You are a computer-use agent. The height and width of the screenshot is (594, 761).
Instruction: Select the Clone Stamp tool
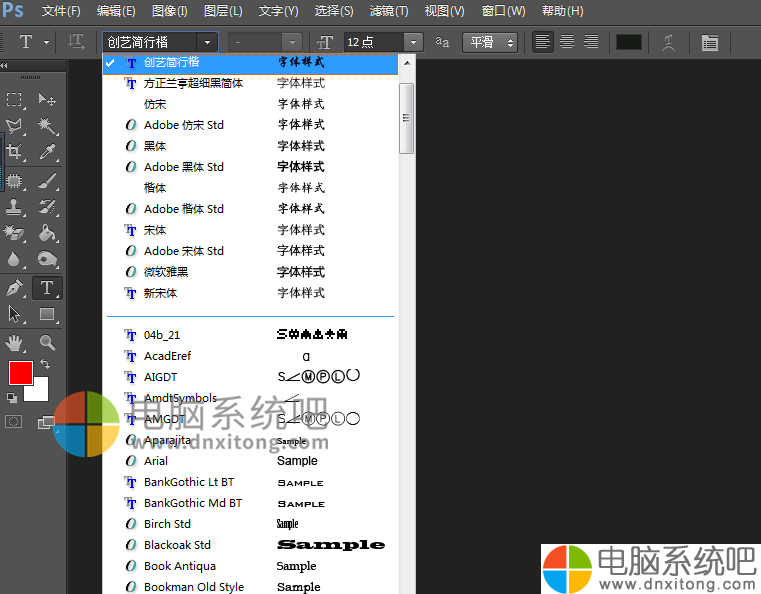pos(14,207)
